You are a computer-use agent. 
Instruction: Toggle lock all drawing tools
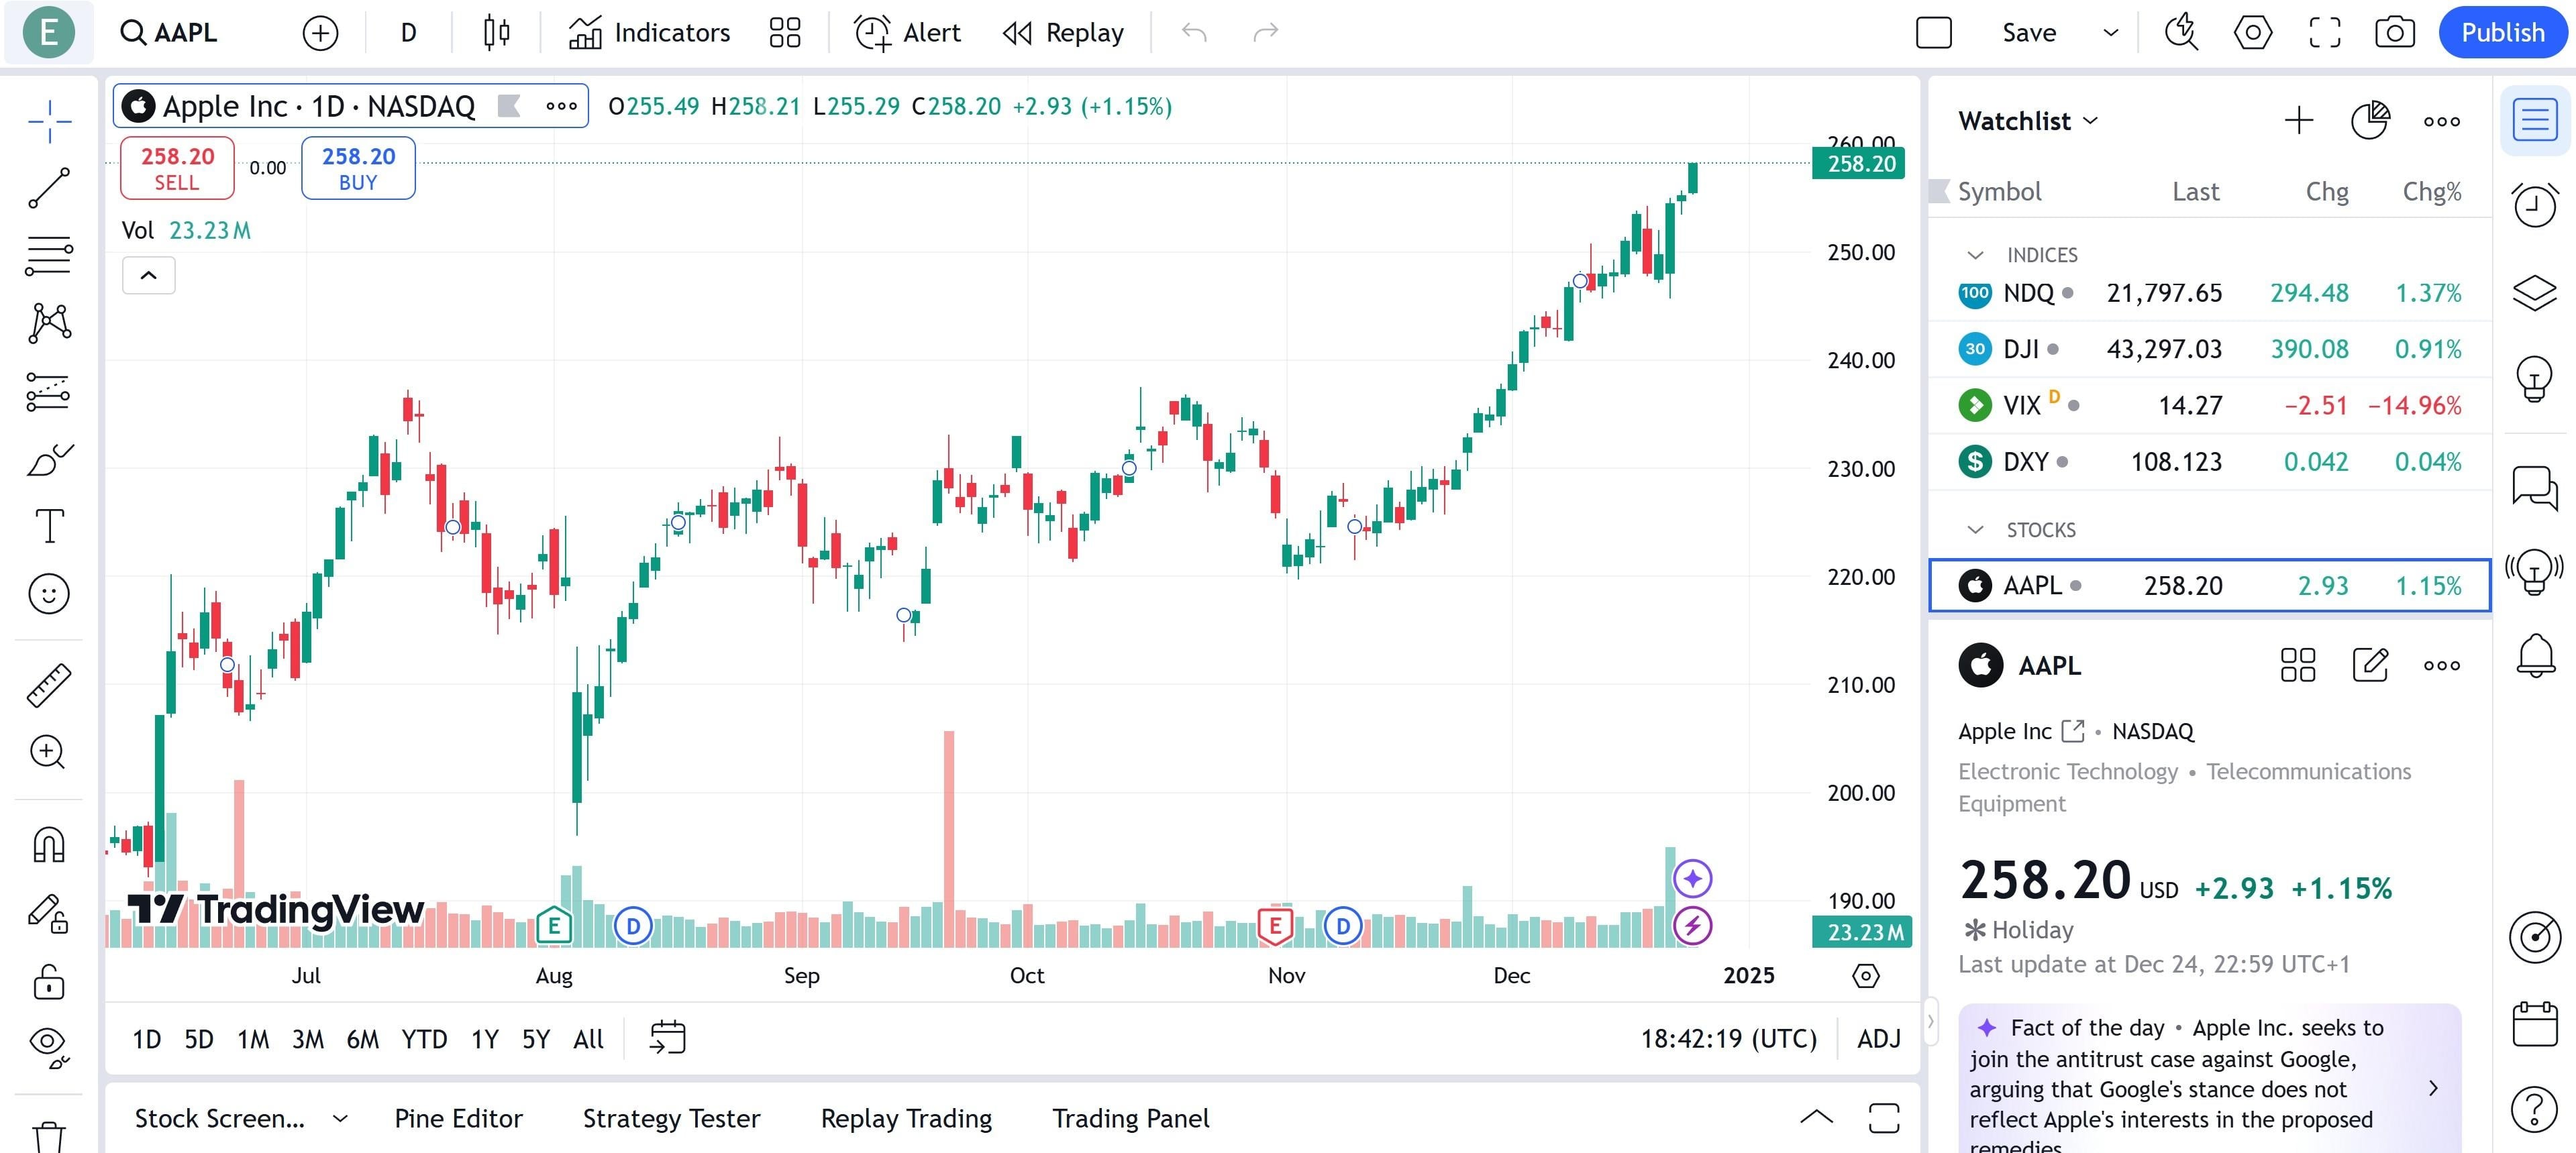coord(49,982)
